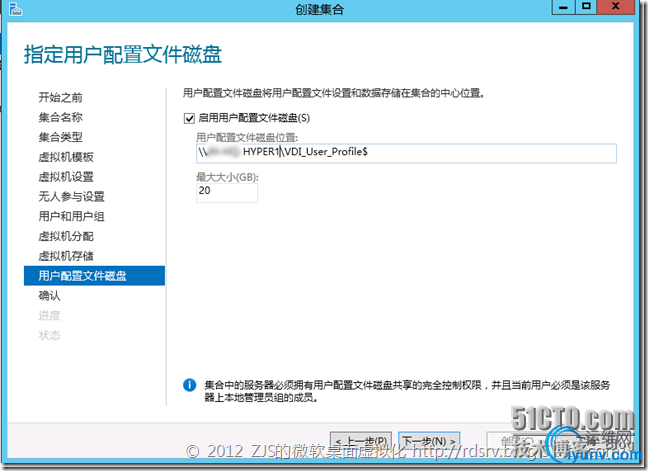
Task: Click the wizard icon in the title bar
Action: click(15, 9)
